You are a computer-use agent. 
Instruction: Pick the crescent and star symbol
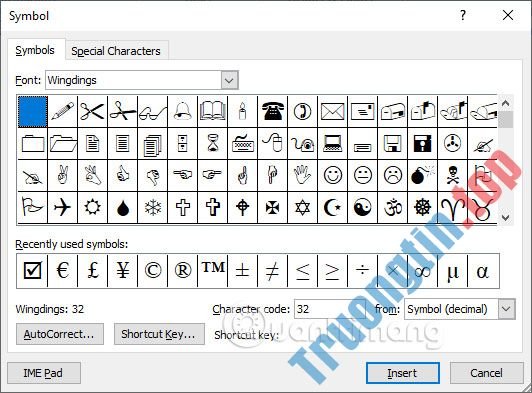tap(332, 207)
